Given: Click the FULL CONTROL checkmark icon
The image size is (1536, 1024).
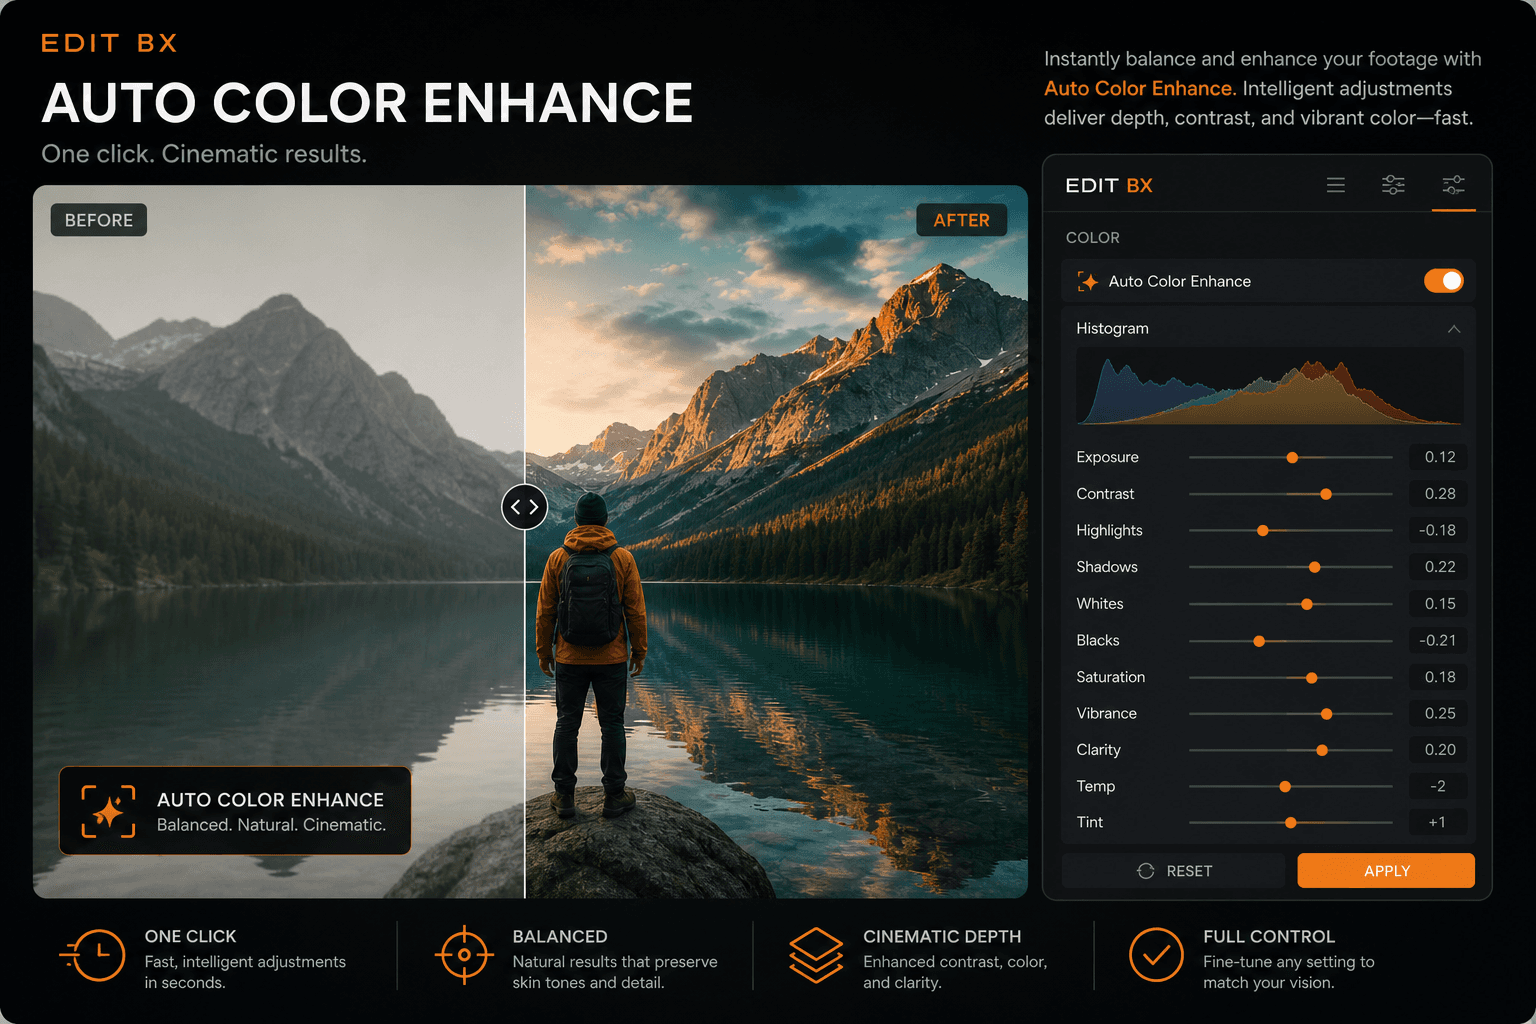Looking at the screenshot, I should (x=1156, y=955).
